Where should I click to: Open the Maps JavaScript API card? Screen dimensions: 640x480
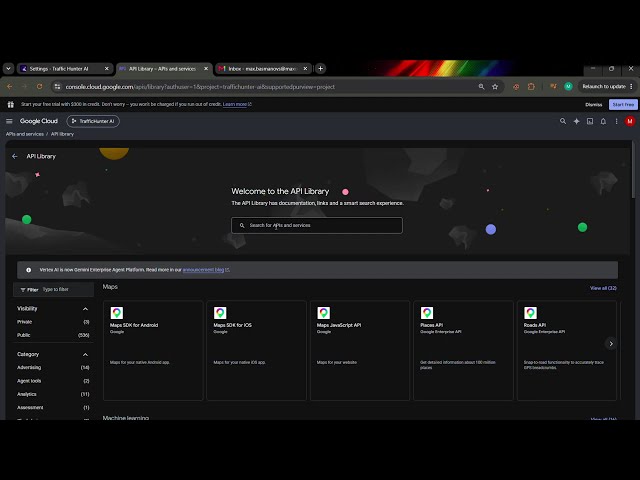tap(360, 351)
